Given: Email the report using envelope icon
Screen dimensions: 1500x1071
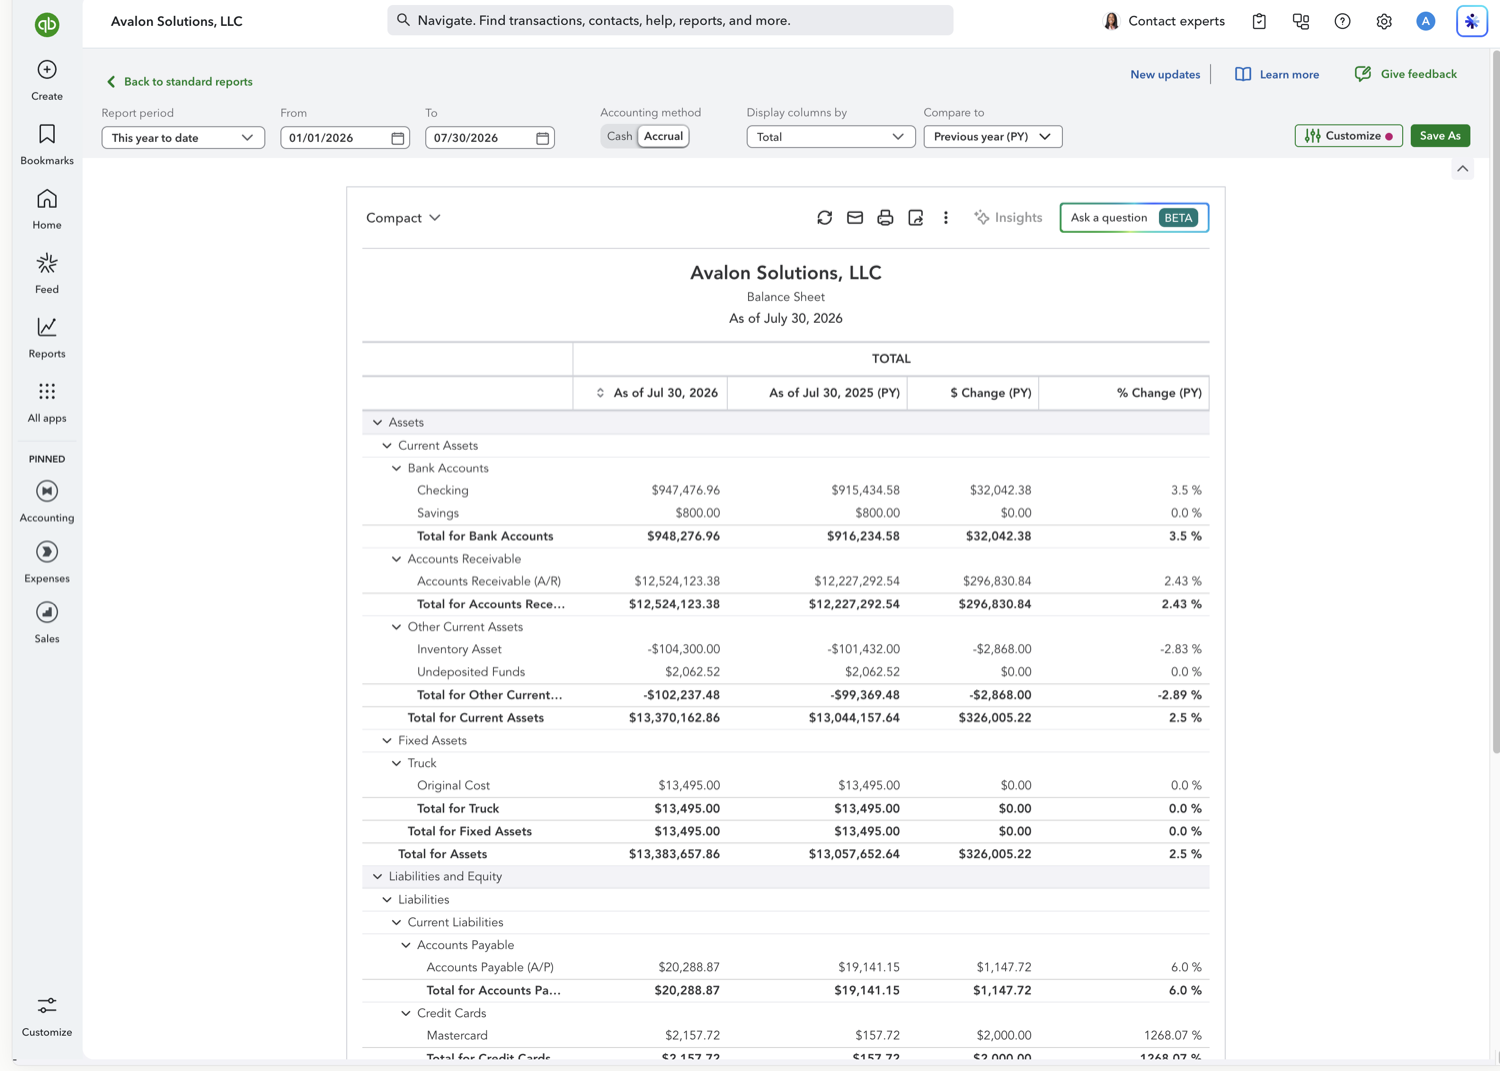Looking at the screenshot, I should pos(855,218).
